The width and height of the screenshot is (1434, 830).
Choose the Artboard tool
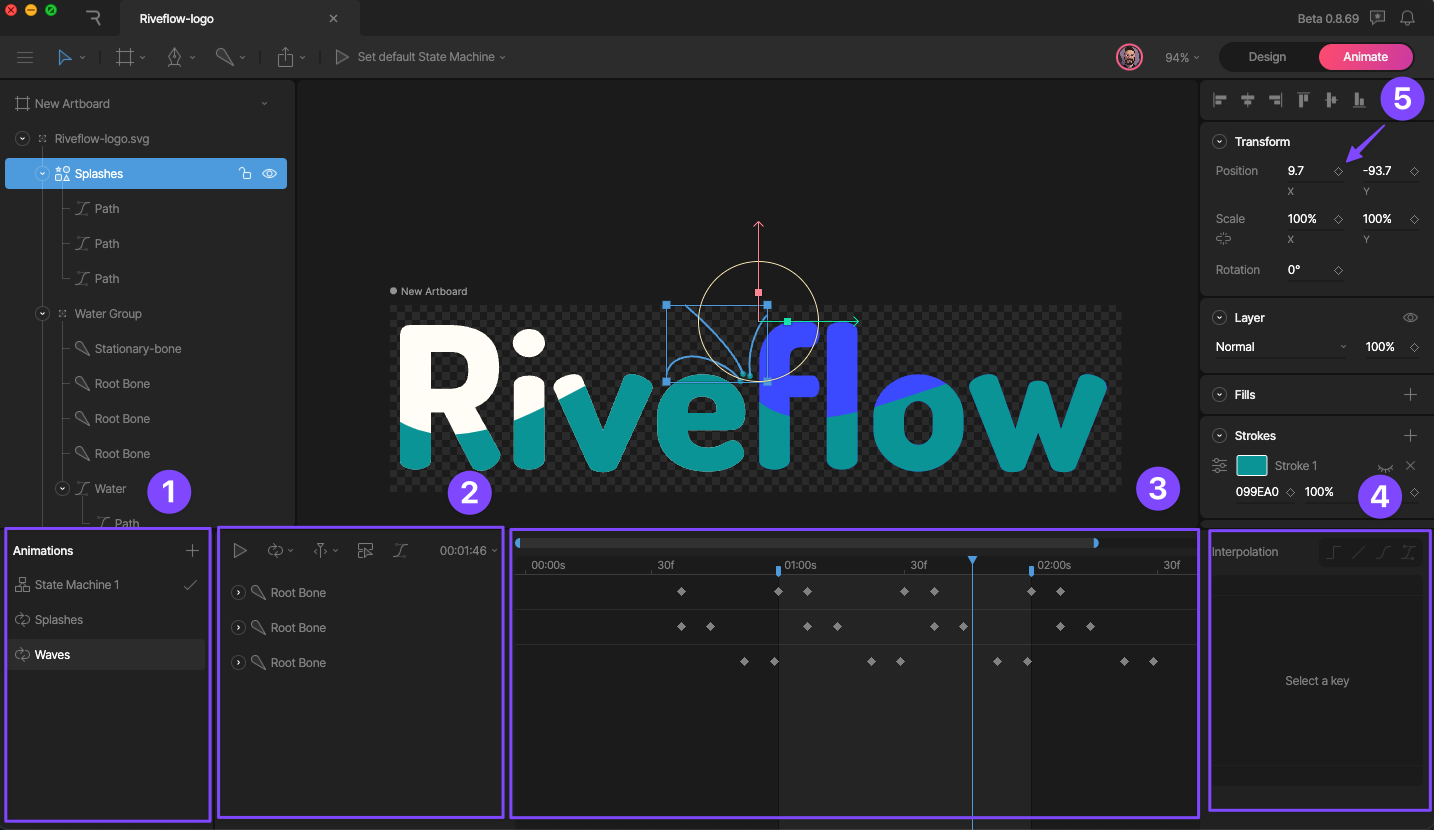[124, 57]
